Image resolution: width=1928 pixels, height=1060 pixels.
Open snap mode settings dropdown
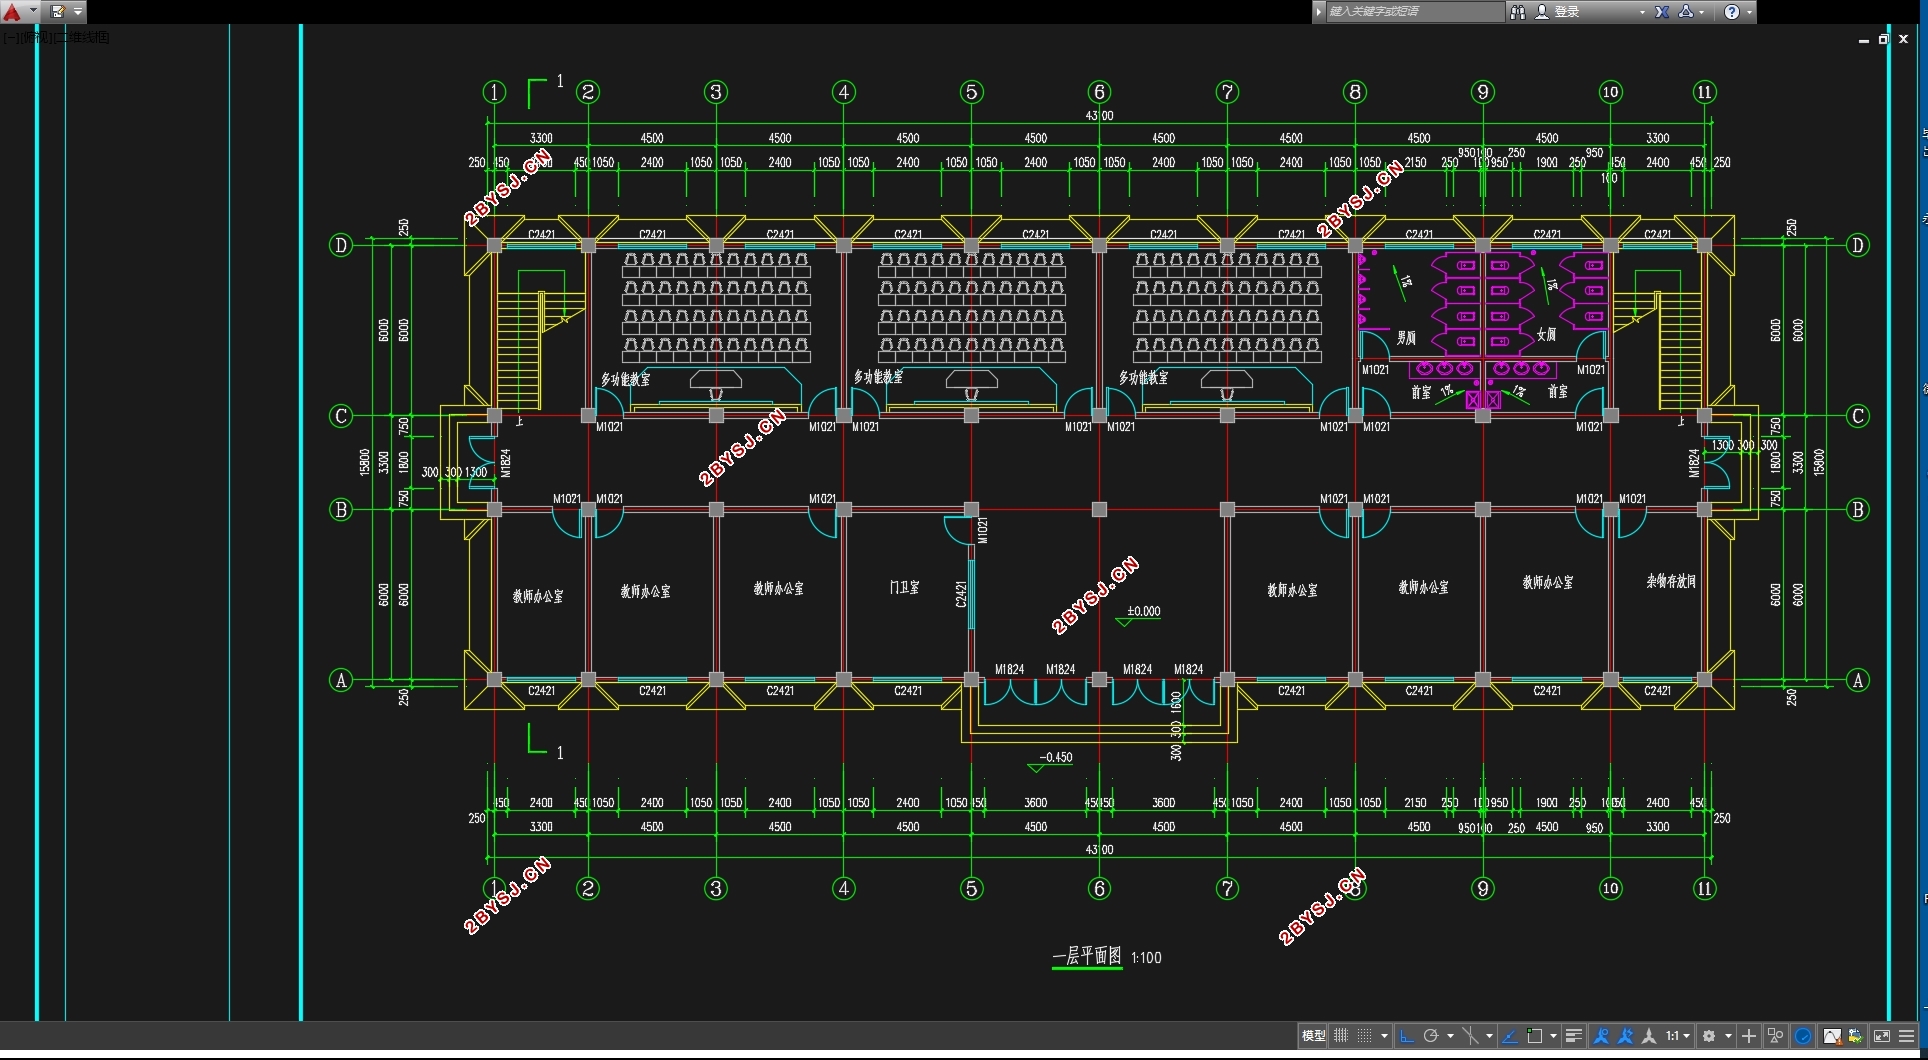tap(1384, 1036)
